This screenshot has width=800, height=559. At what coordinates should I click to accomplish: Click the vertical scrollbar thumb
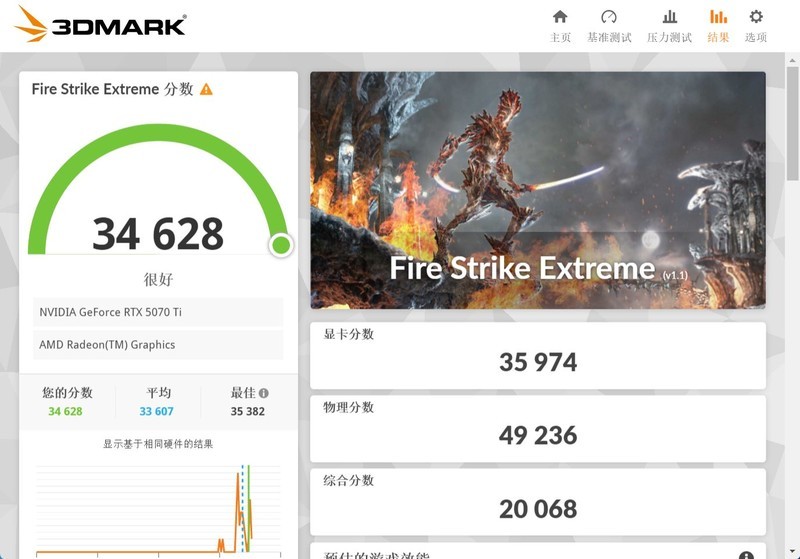click(x=792, y=122)
